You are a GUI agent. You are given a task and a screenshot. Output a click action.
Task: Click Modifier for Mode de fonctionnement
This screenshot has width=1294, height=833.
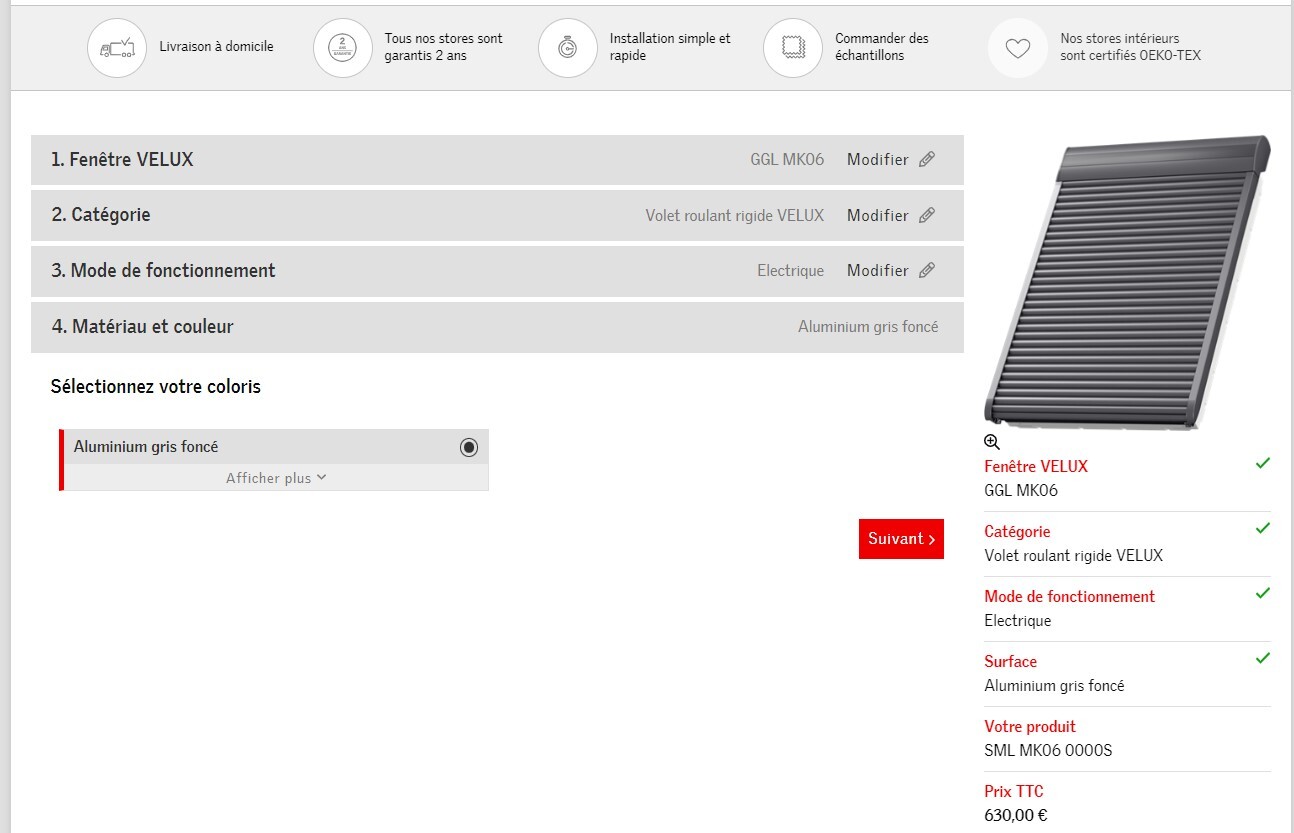point(878,270)
